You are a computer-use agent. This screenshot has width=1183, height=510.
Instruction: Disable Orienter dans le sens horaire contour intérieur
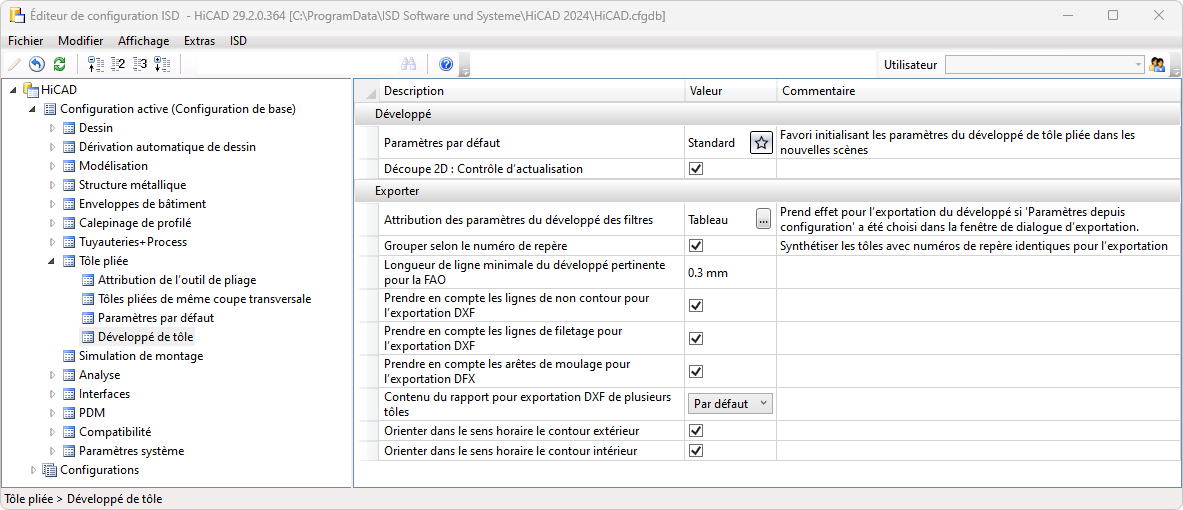697,451
